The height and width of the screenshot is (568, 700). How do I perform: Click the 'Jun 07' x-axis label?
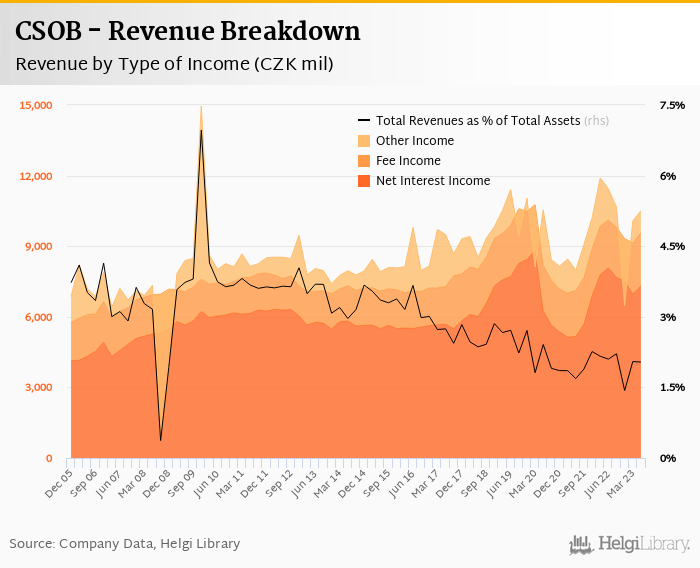108,484
